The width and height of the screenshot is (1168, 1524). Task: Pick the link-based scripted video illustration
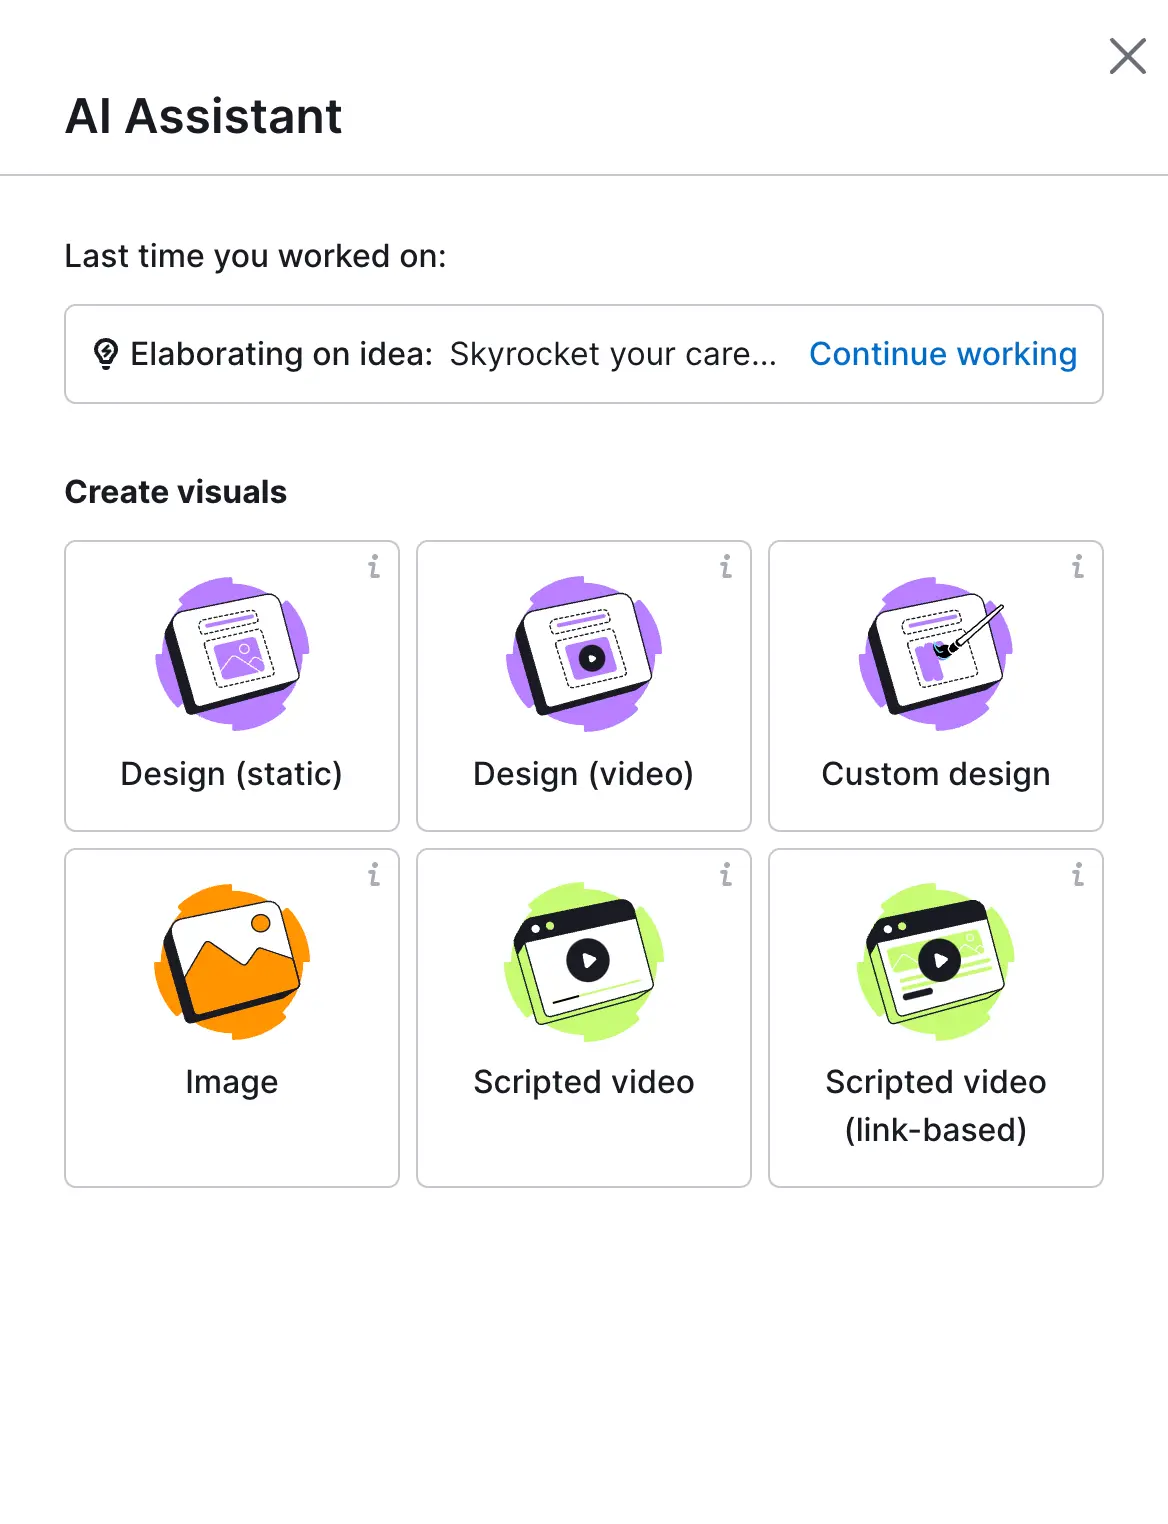(936, 962)
